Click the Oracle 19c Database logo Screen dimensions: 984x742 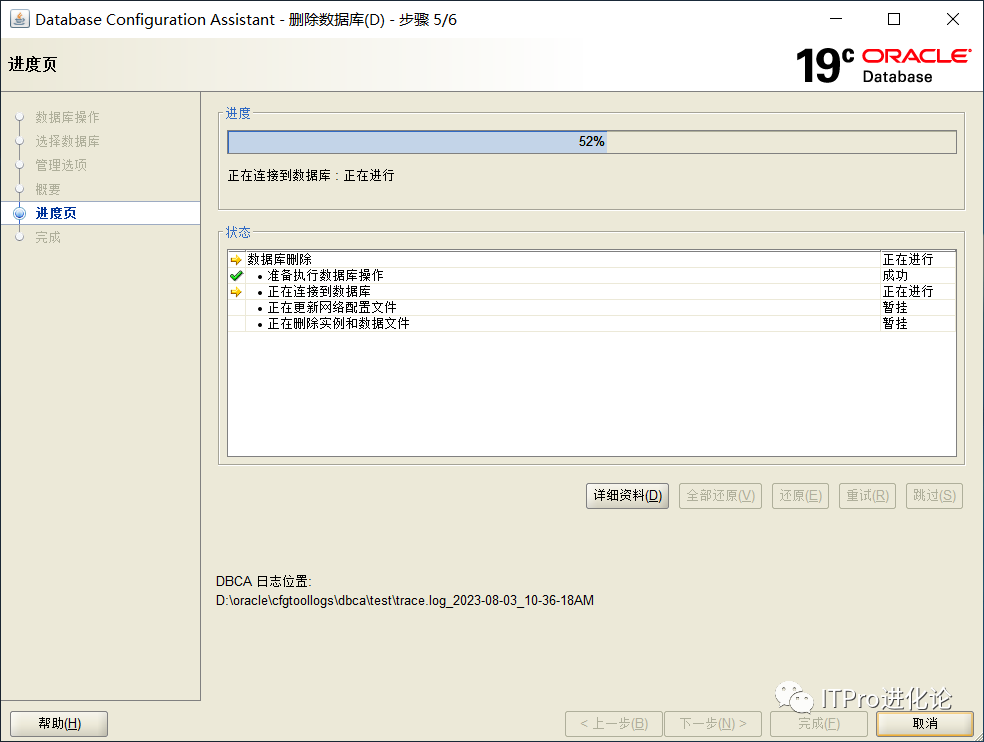tap(884, 65)
